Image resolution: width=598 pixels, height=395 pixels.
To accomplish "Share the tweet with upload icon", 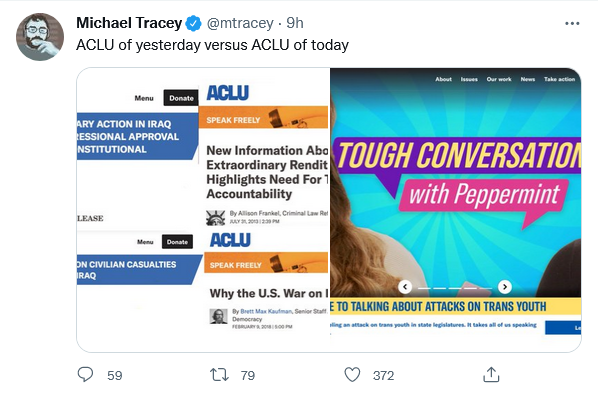I will 491,374.
